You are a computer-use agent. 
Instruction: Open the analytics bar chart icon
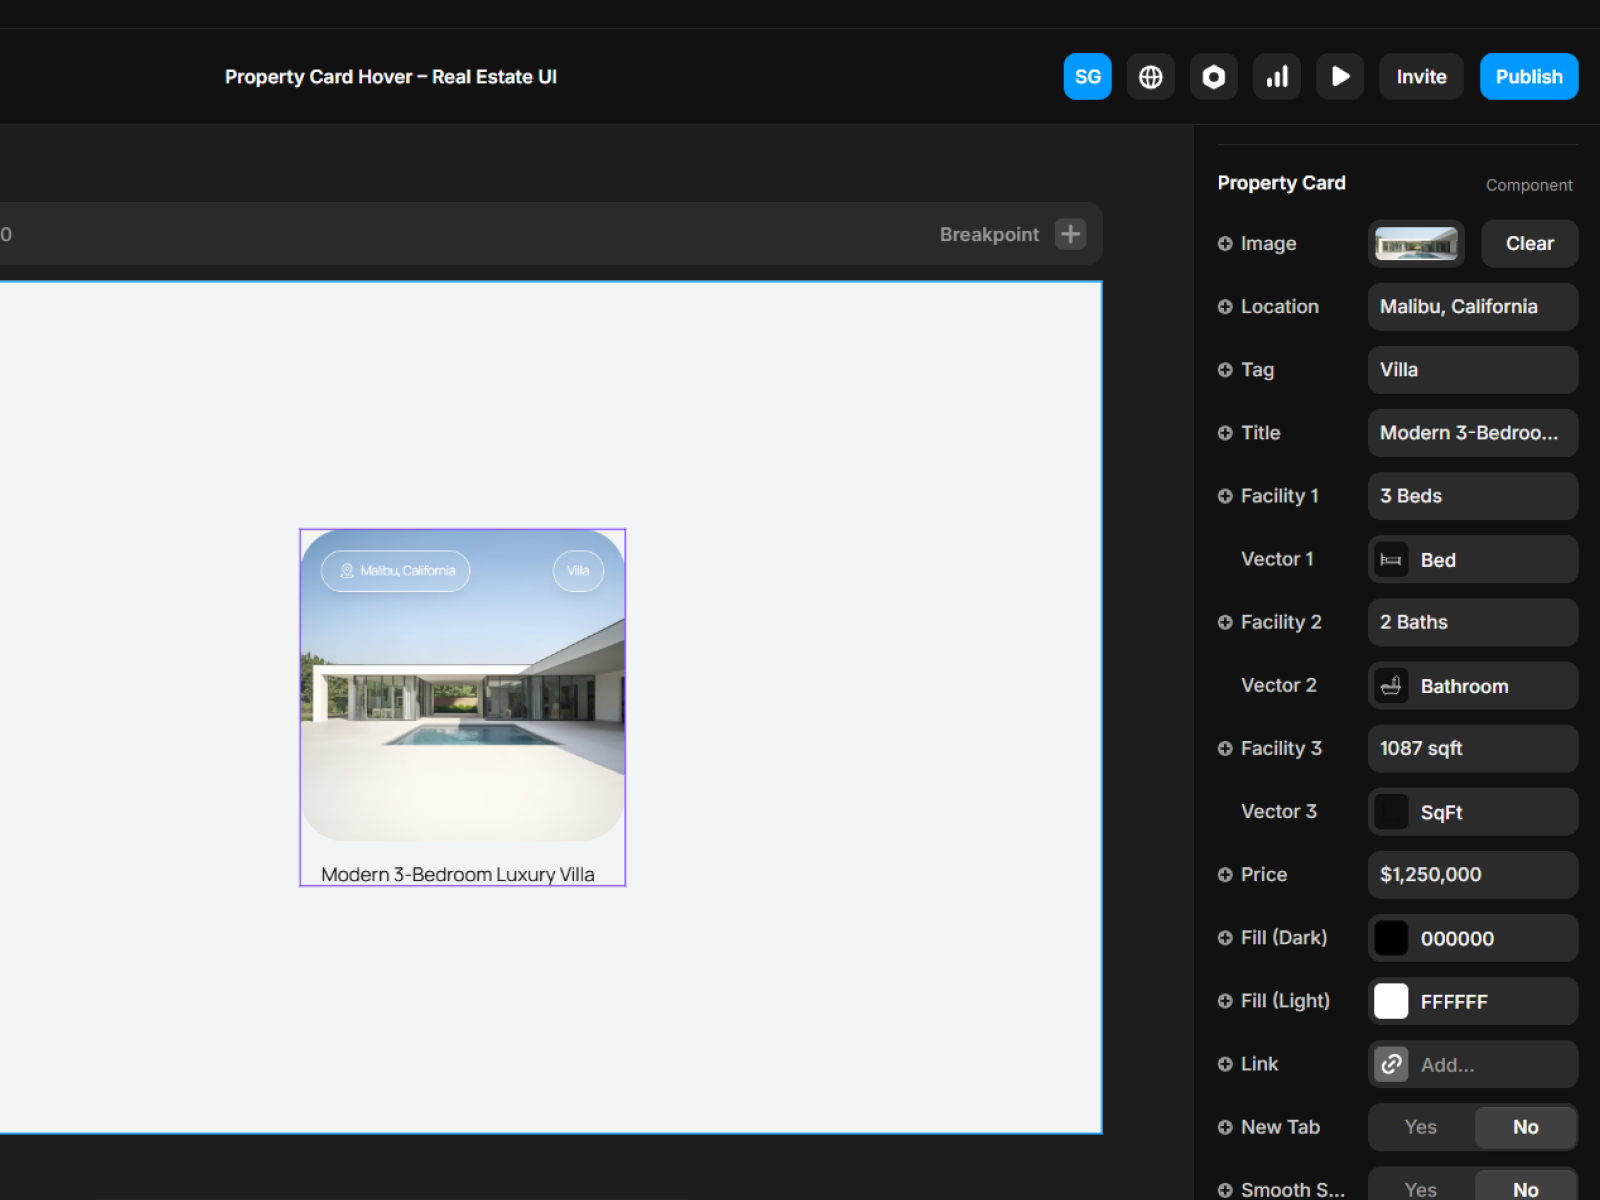(x=1277, y=77)
